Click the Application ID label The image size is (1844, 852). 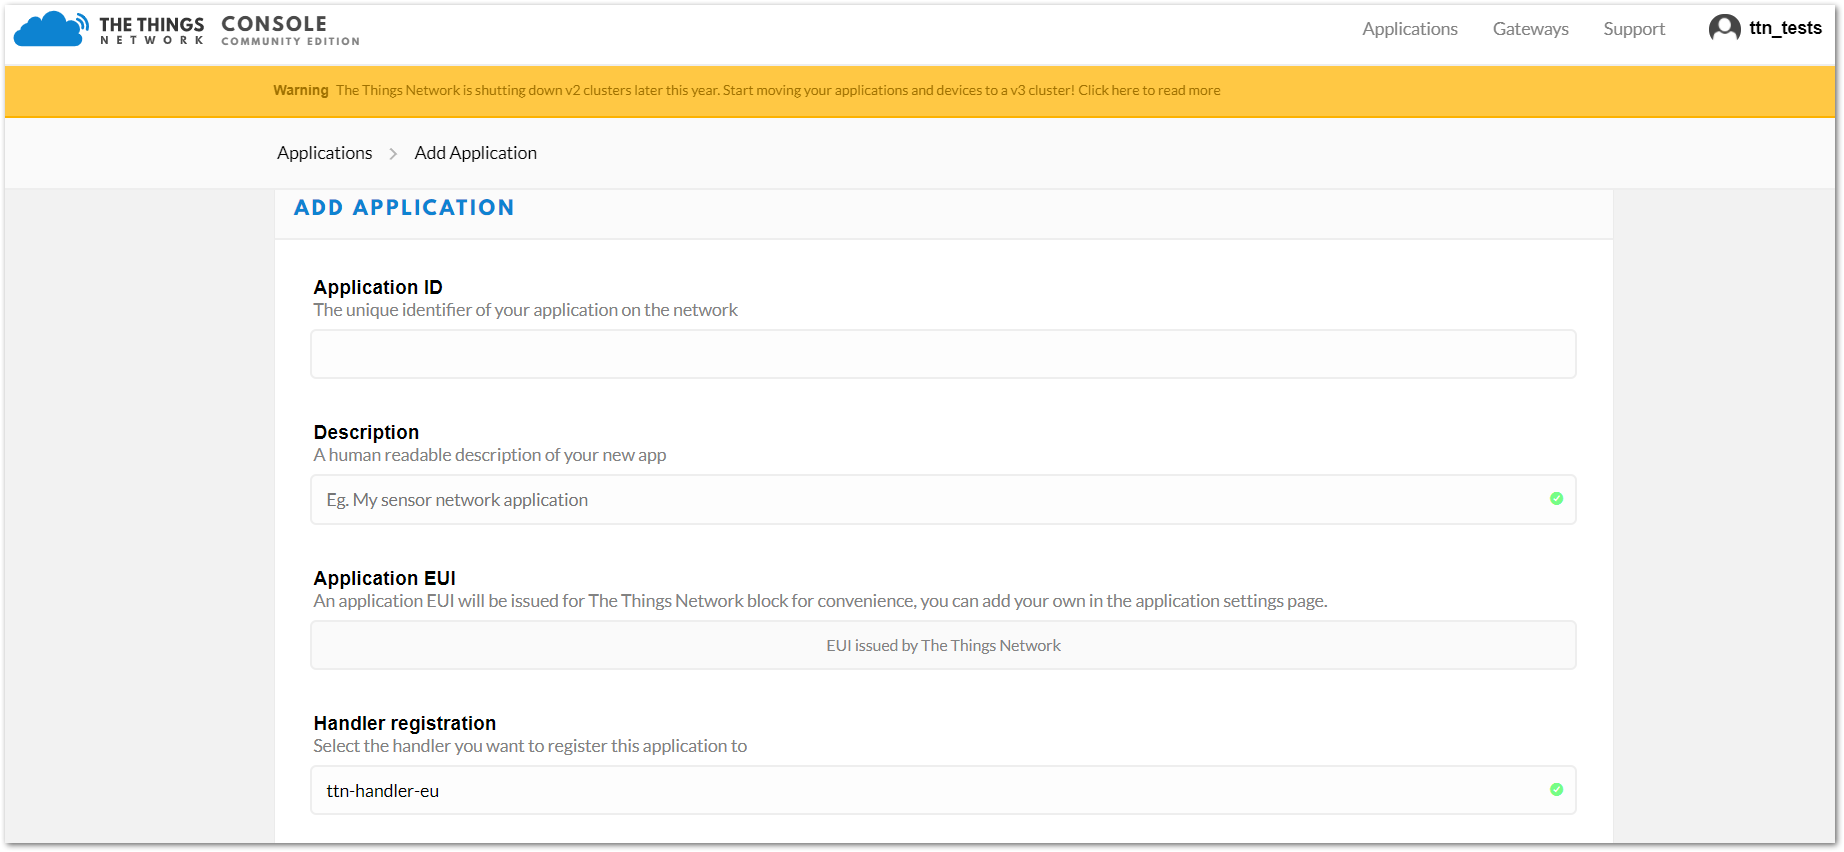[x=378, y=287]
